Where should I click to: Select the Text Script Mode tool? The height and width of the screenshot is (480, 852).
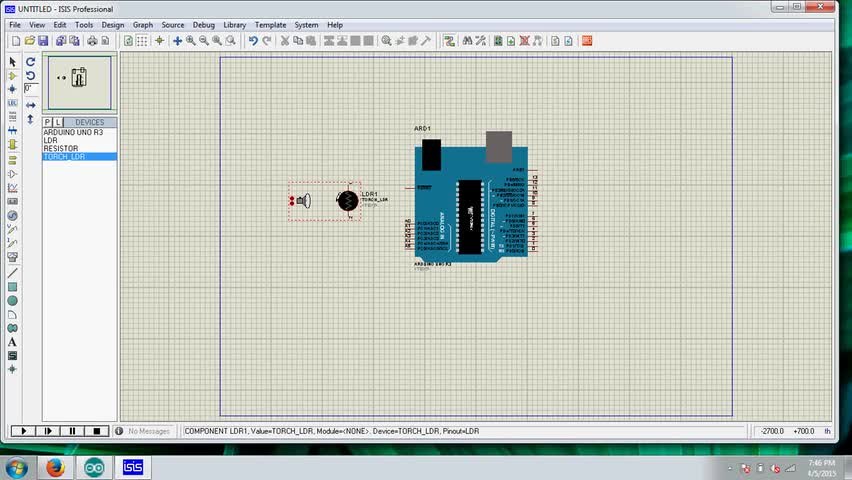pos(12,116)
